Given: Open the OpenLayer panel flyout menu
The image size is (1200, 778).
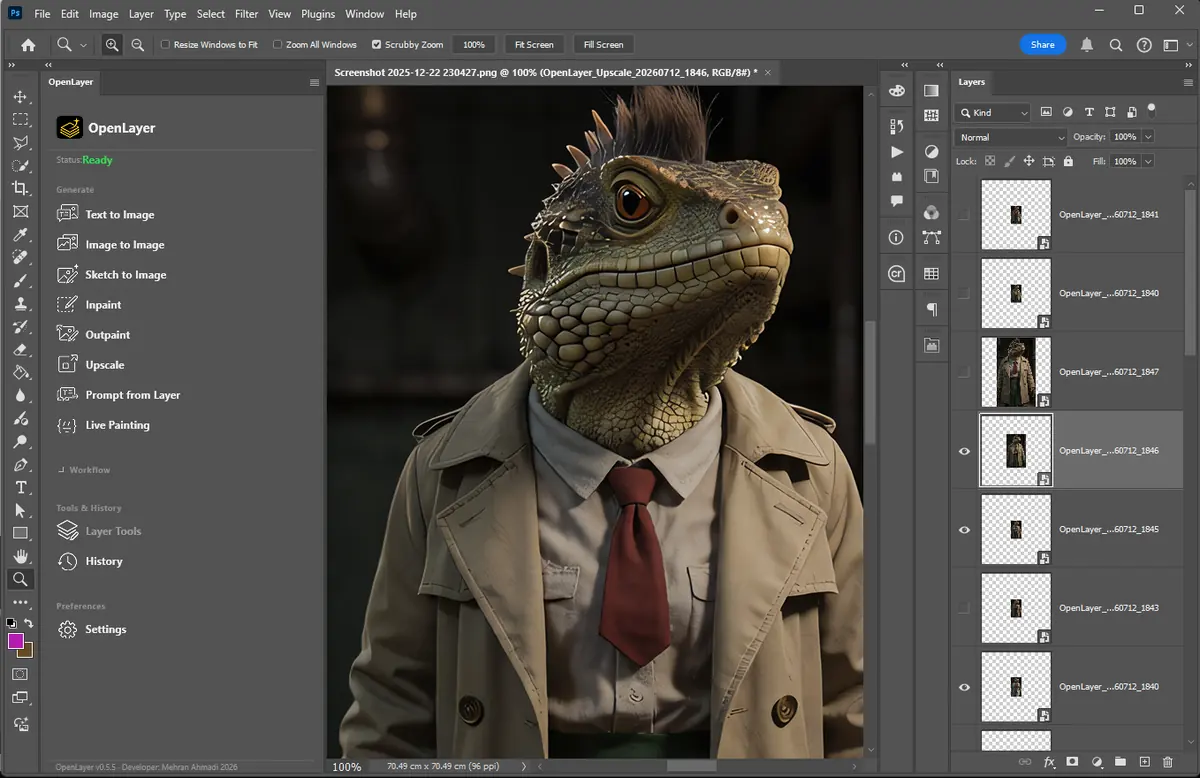Looking at the screenshot, I should click(x=315, y=83).
